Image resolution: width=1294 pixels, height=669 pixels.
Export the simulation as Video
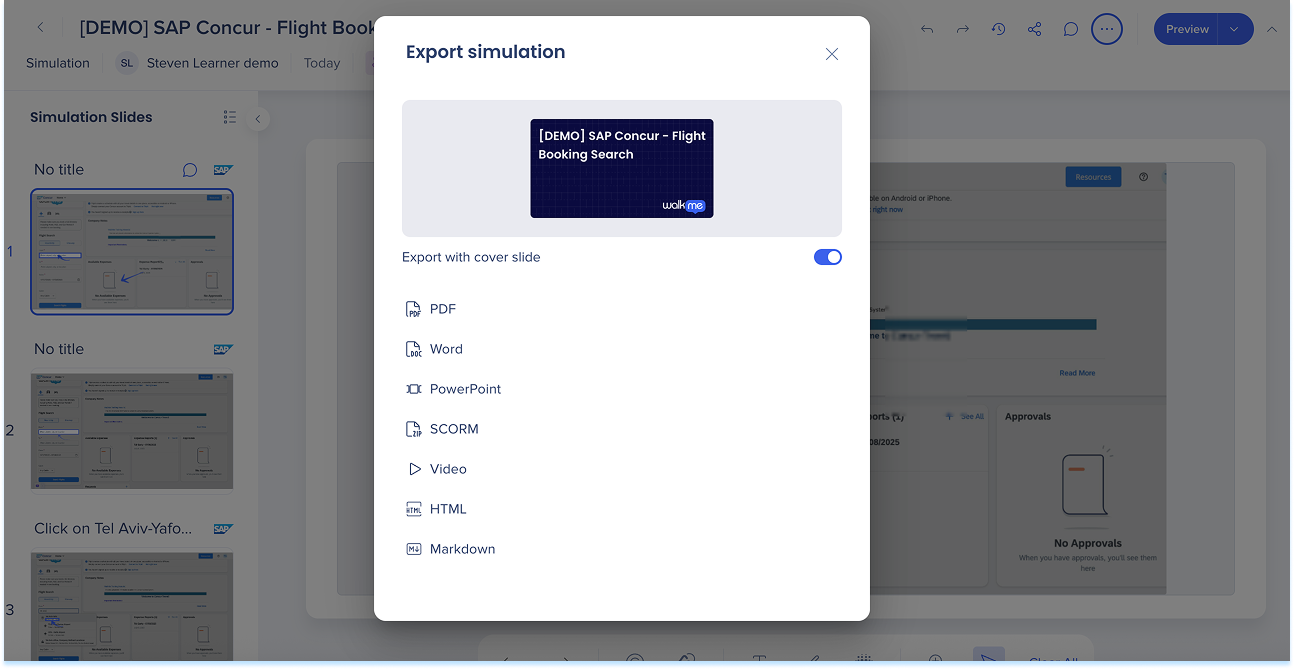(447, 469)
